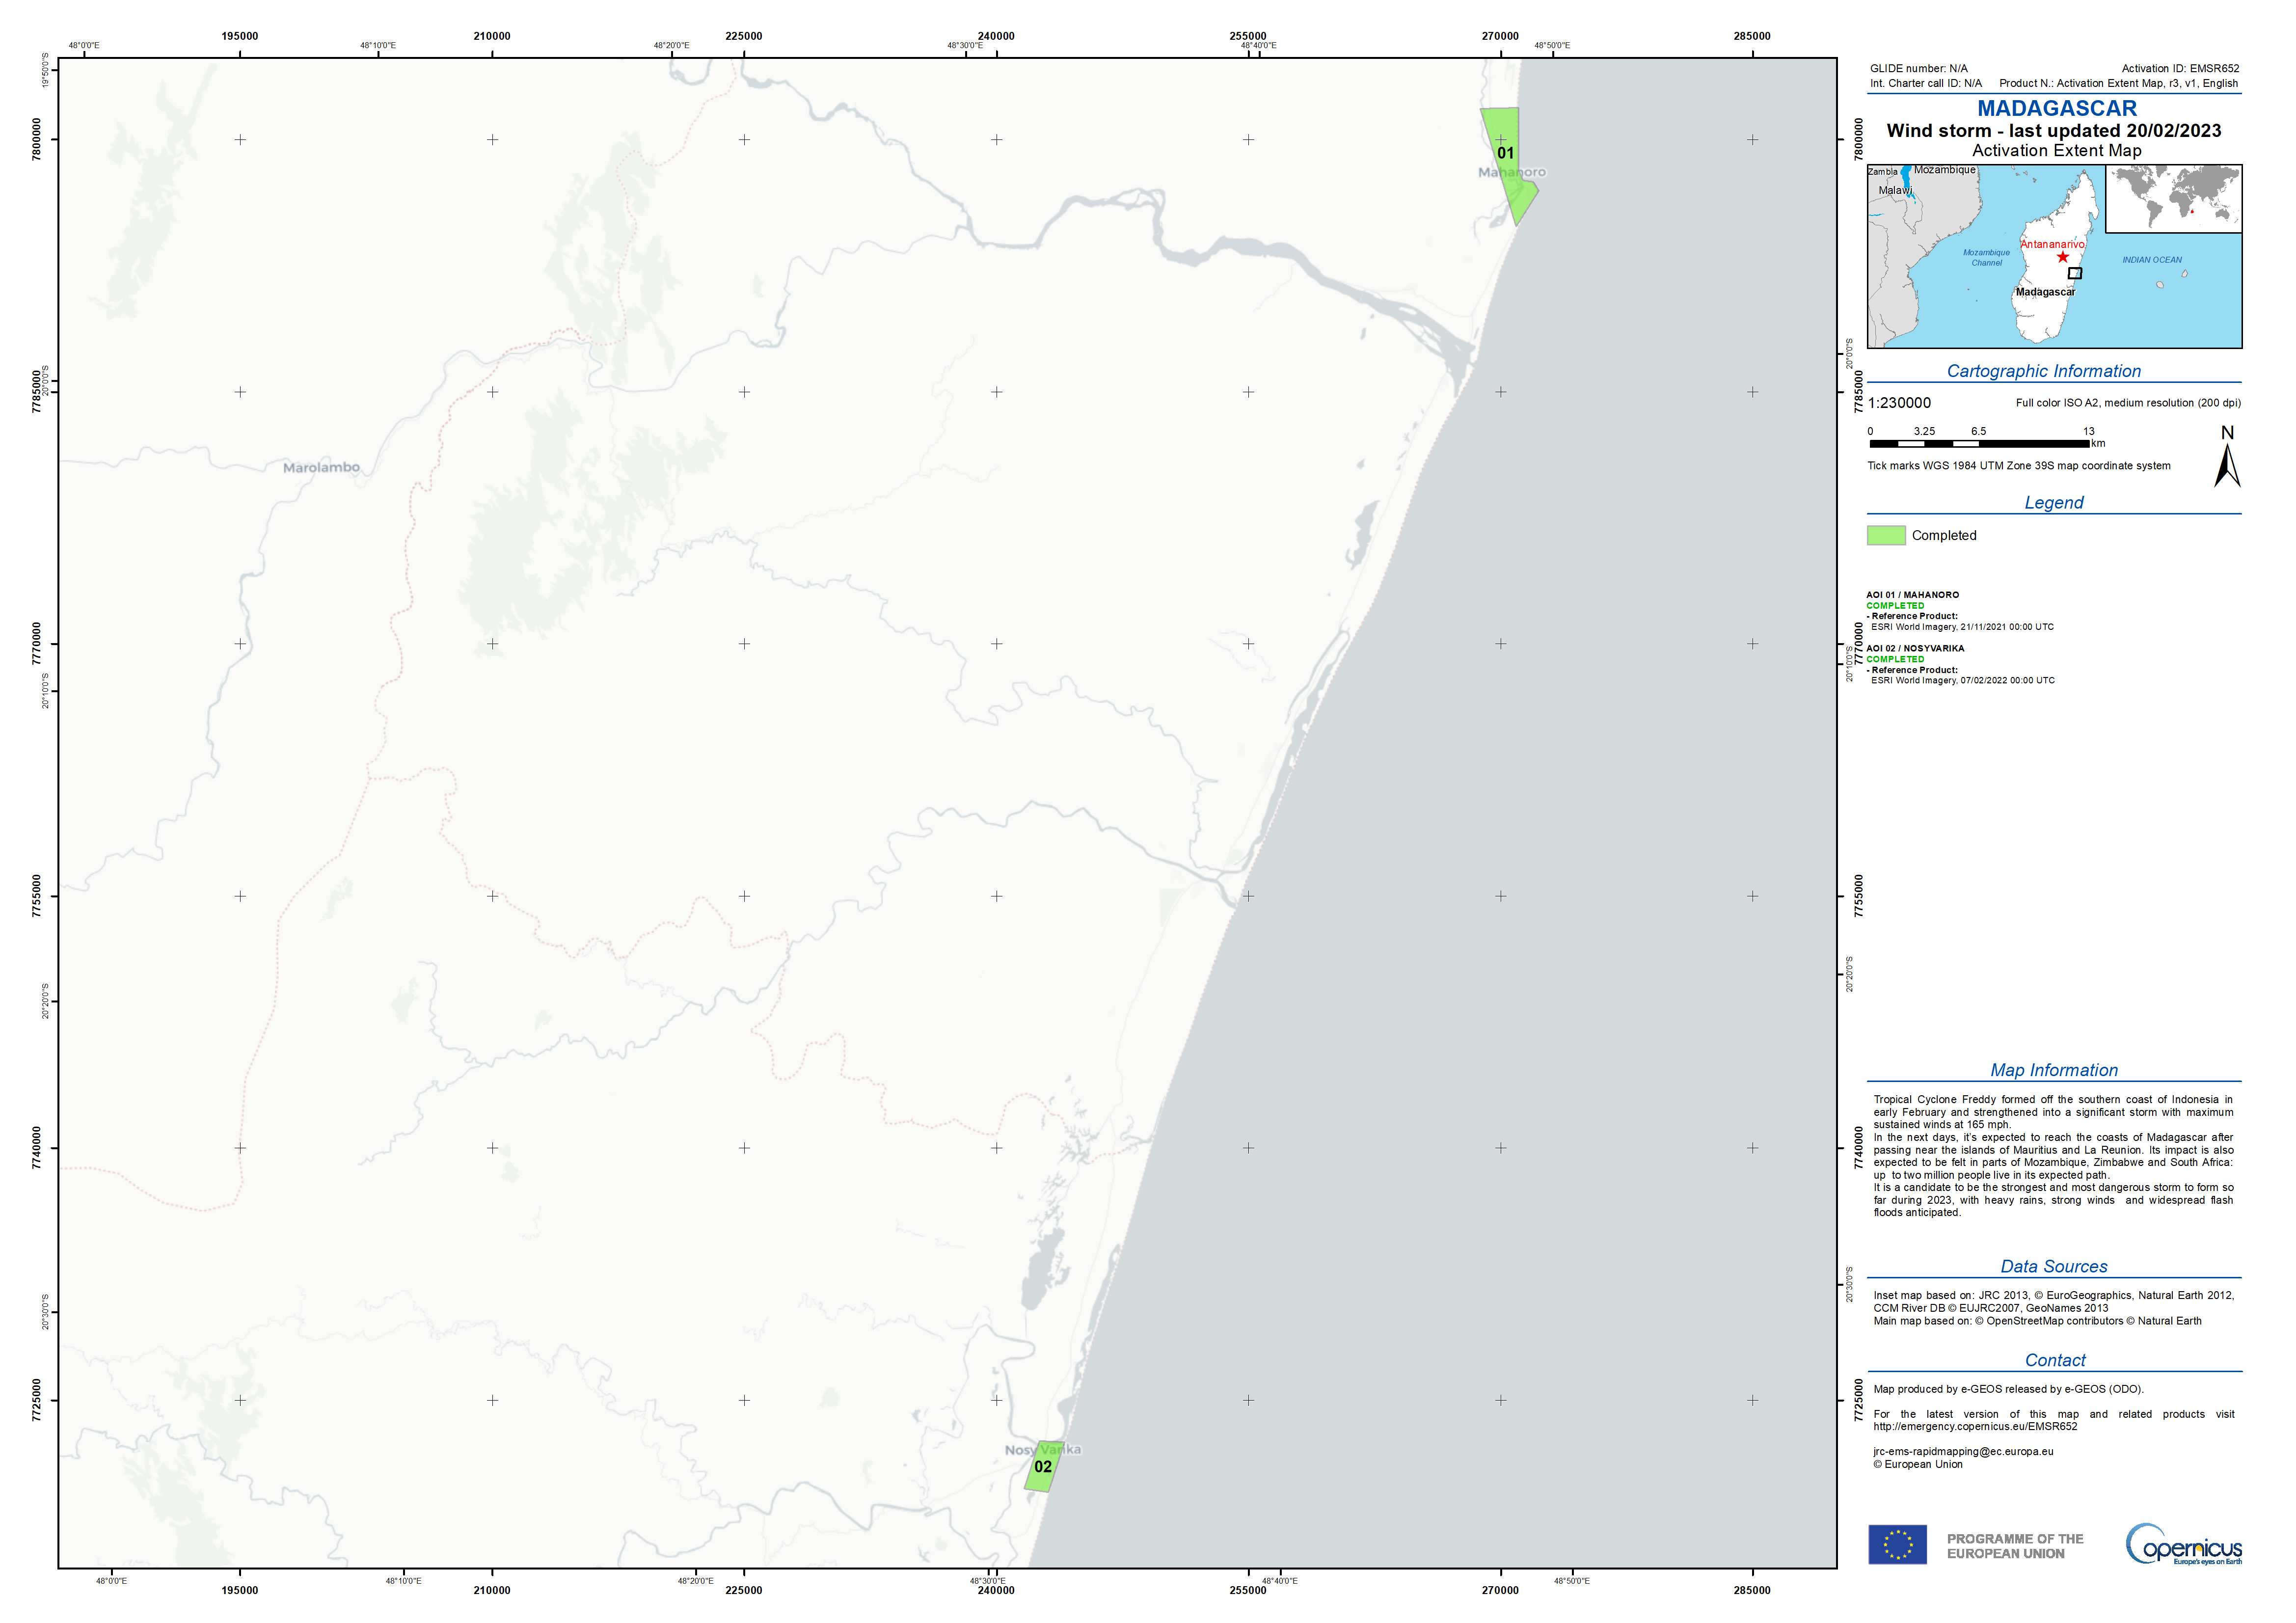Click the Cartographic Information heading
Image resolution: width=2296 pixels, height=1623 pixels.
[x=2043, y=371]
